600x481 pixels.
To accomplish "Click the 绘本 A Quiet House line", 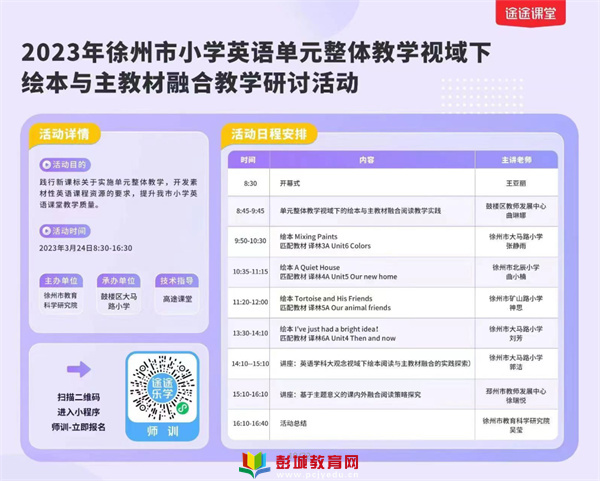I will click(310, 267).
